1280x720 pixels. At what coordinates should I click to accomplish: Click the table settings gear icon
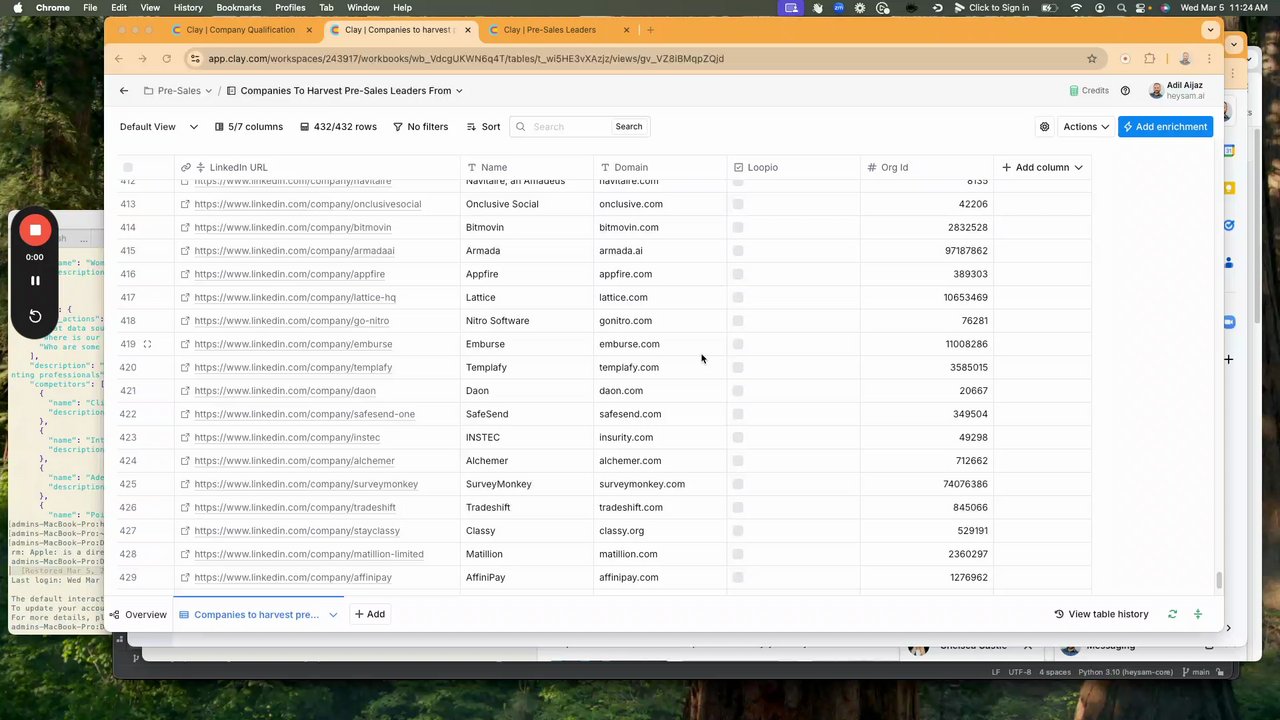[x=1045, y=127]
